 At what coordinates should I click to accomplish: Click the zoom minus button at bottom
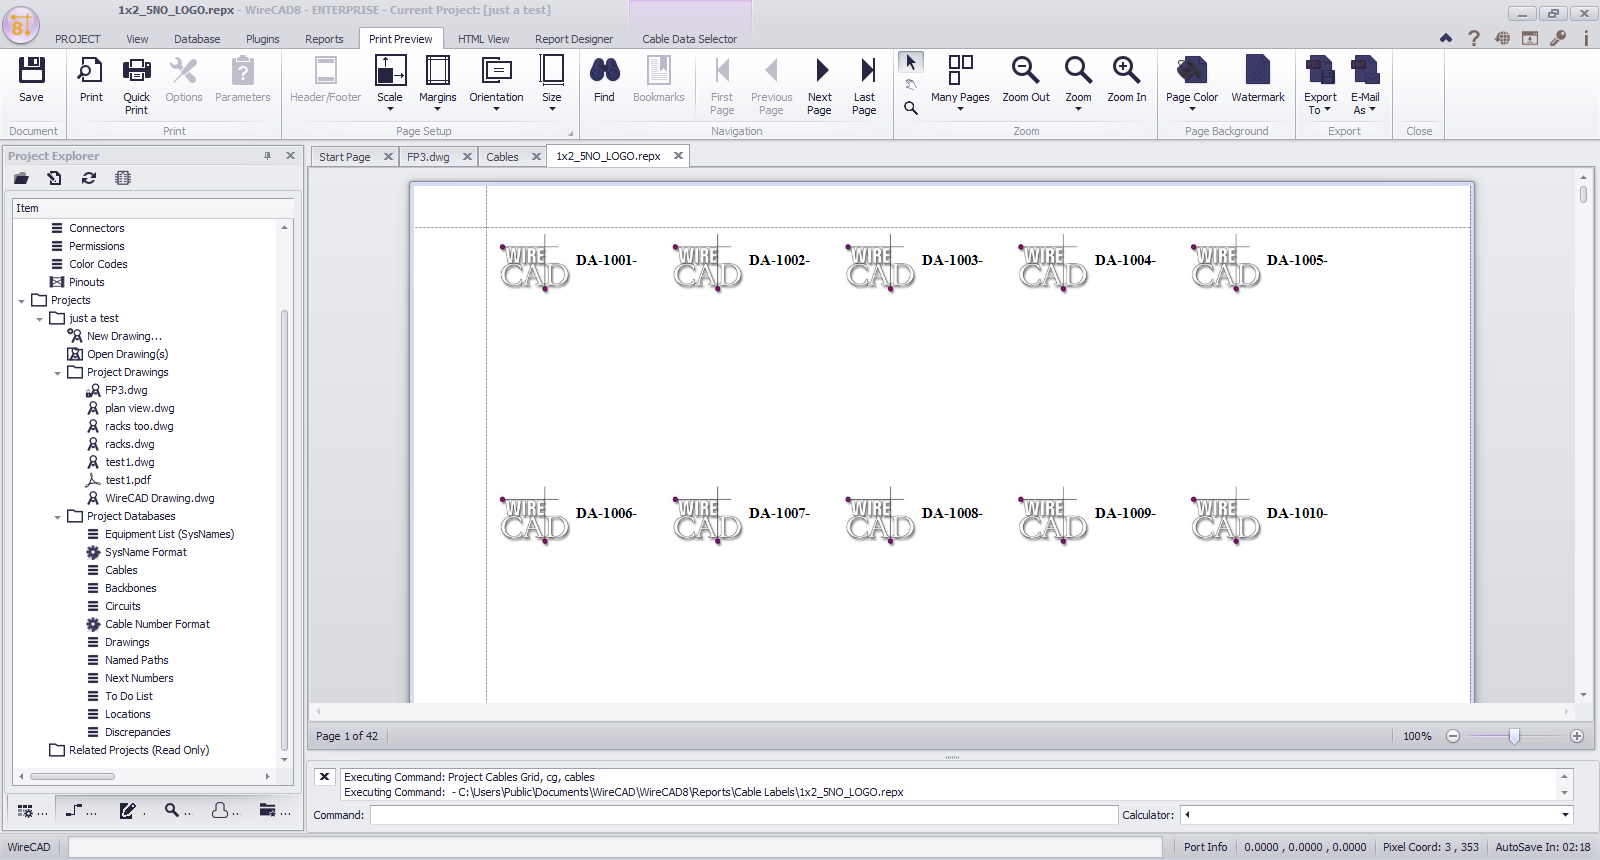point(1453,736)
